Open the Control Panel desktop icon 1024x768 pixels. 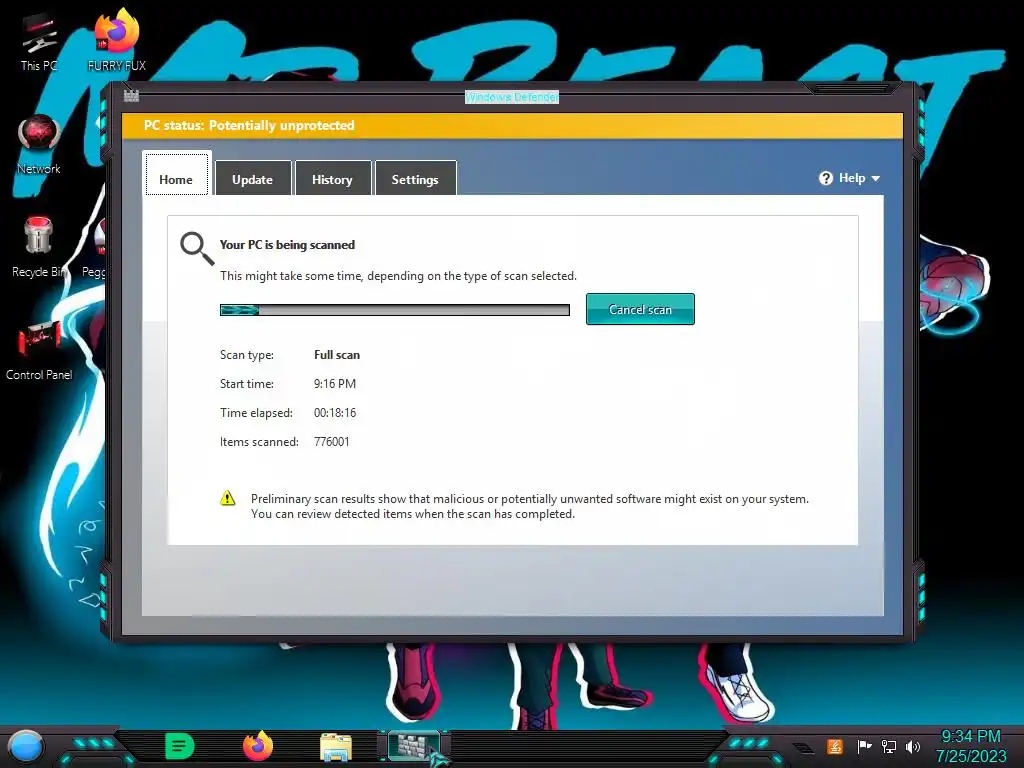pos(39,349)
